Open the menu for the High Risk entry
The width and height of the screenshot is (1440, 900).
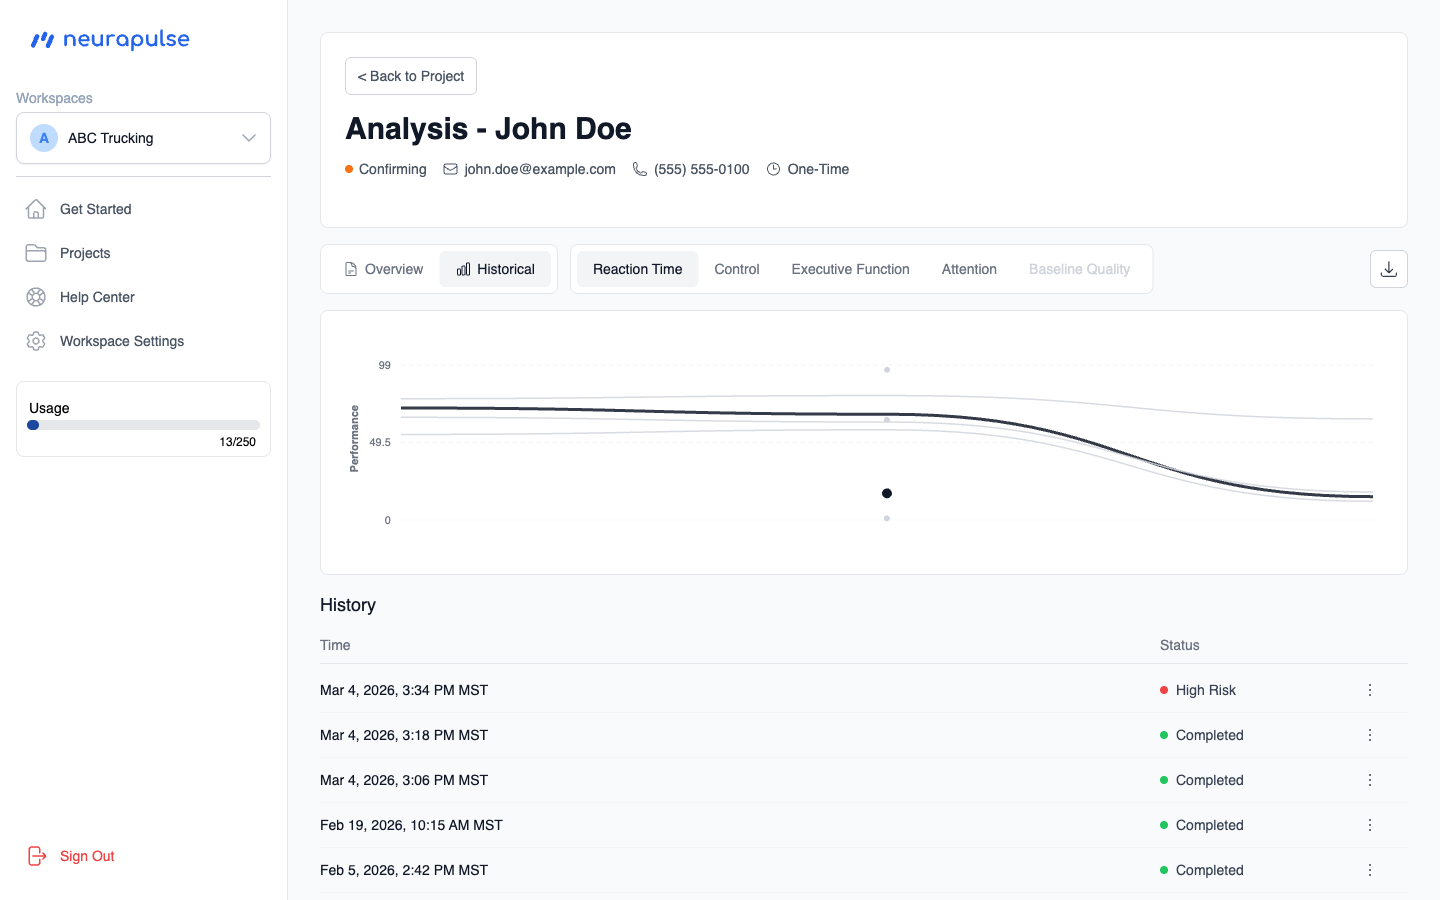click(1370, 689)
